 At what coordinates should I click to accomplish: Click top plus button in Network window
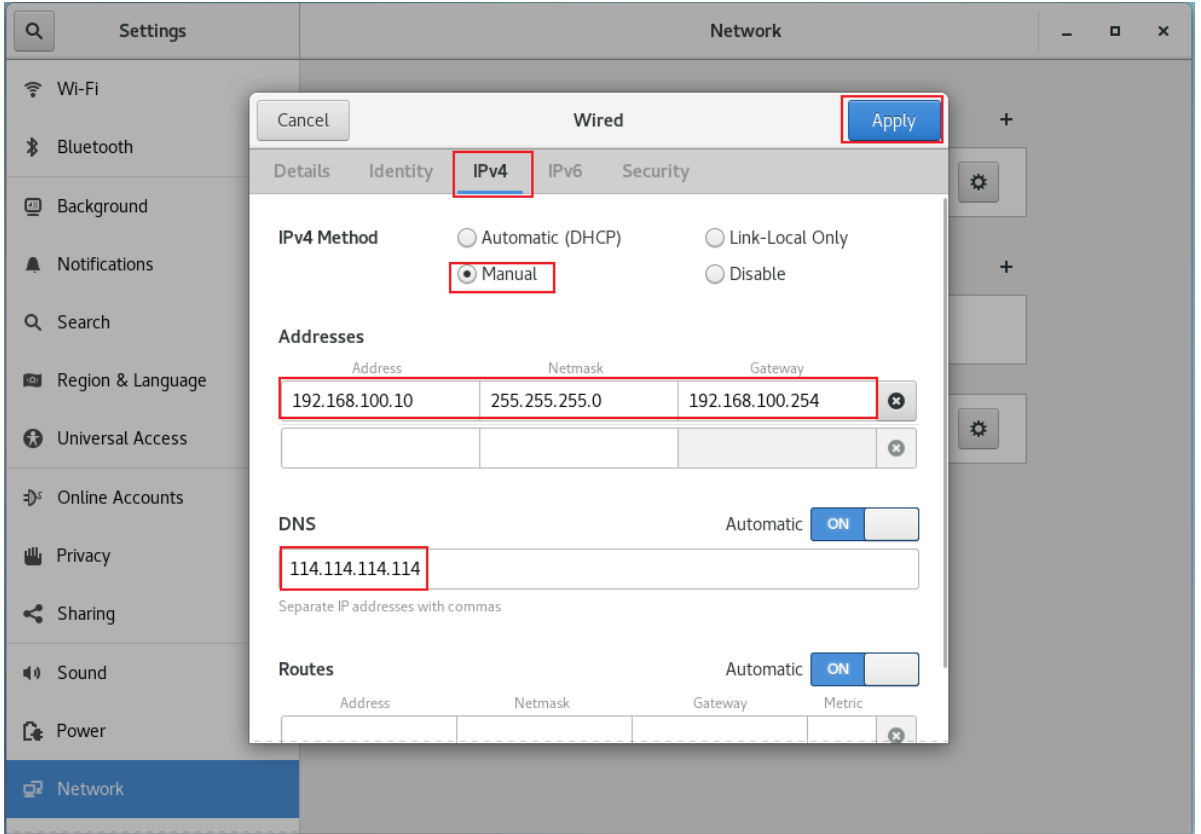1007,120
